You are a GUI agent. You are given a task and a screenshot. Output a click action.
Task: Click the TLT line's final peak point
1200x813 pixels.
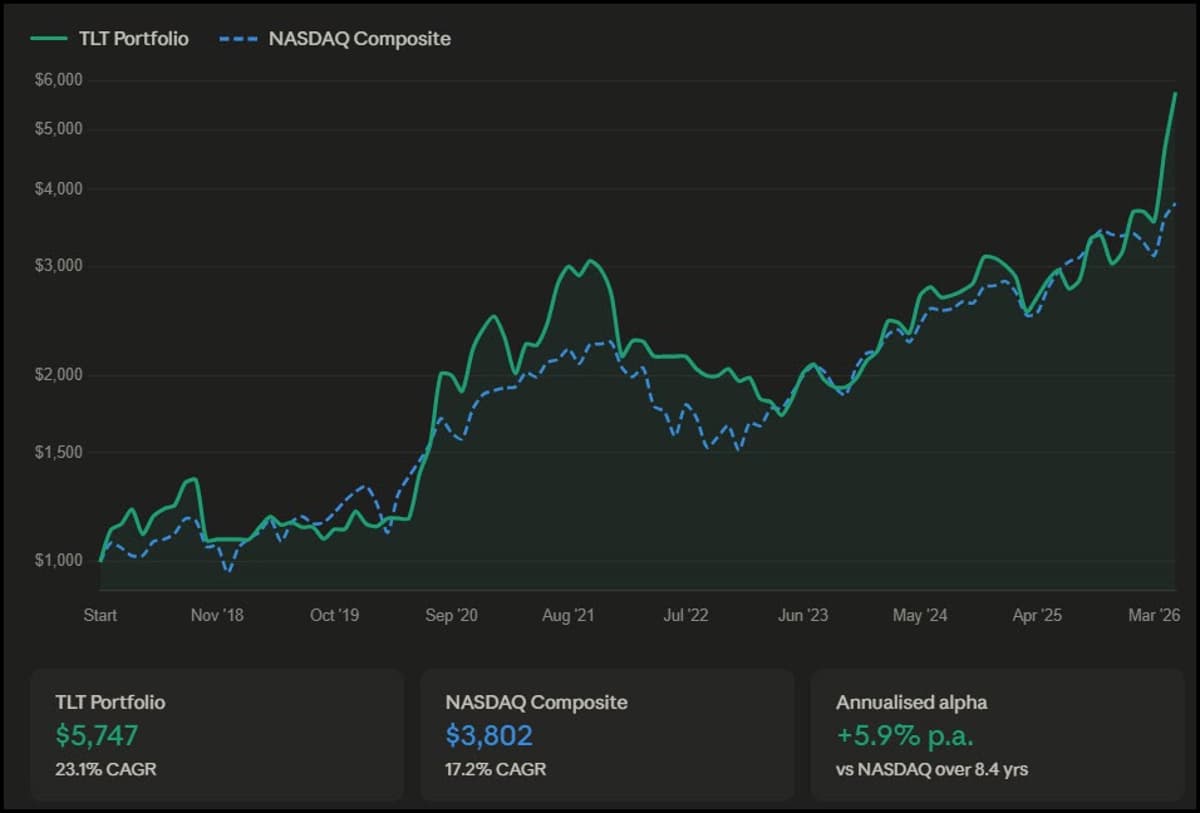click(1175, 93)
